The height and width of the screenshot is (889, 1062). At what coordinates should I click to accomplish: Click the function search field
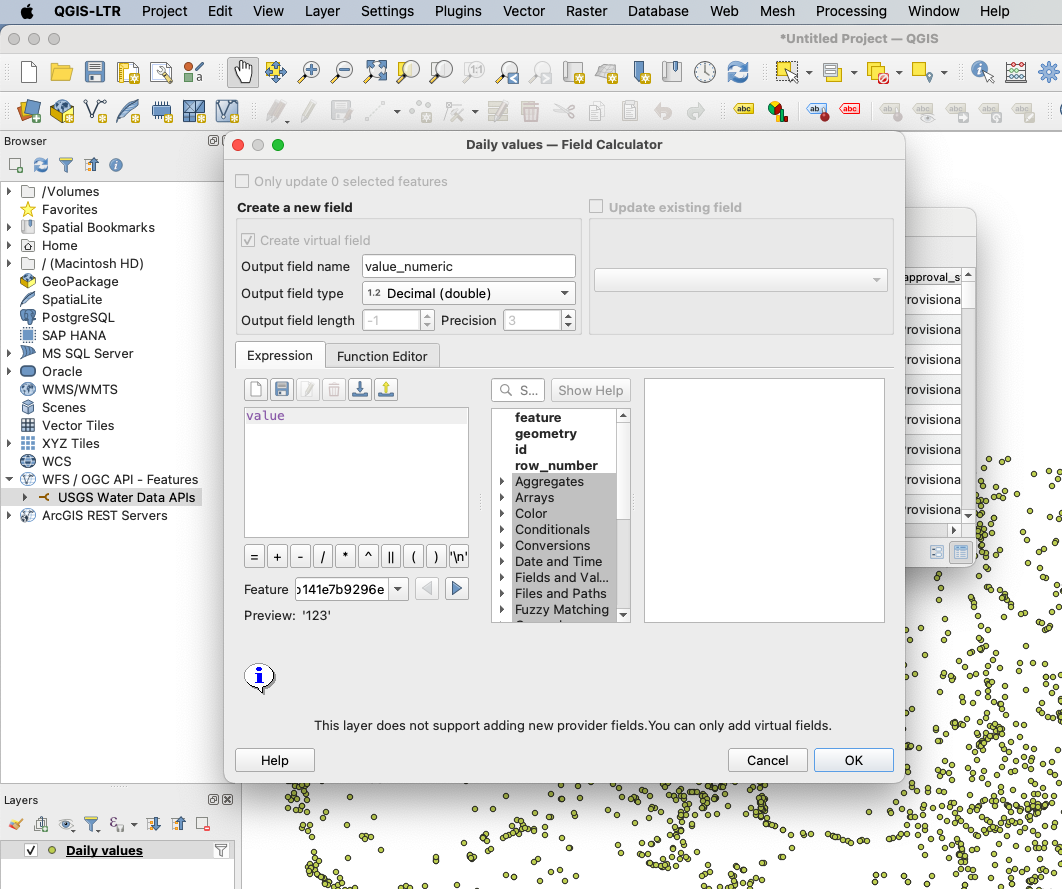click(x=517, y=391)
